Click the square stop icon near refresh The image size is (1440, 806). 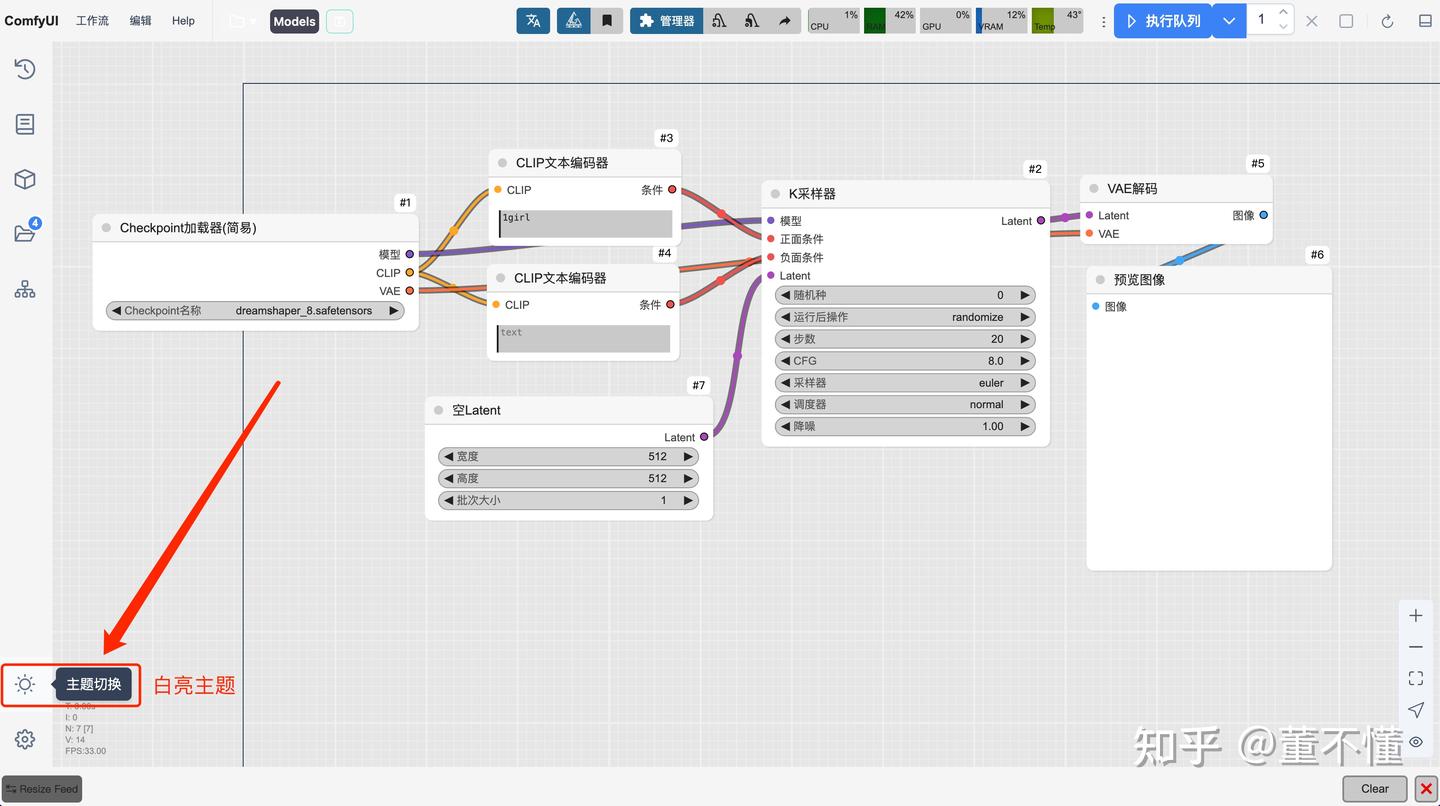pos(1346,21)
